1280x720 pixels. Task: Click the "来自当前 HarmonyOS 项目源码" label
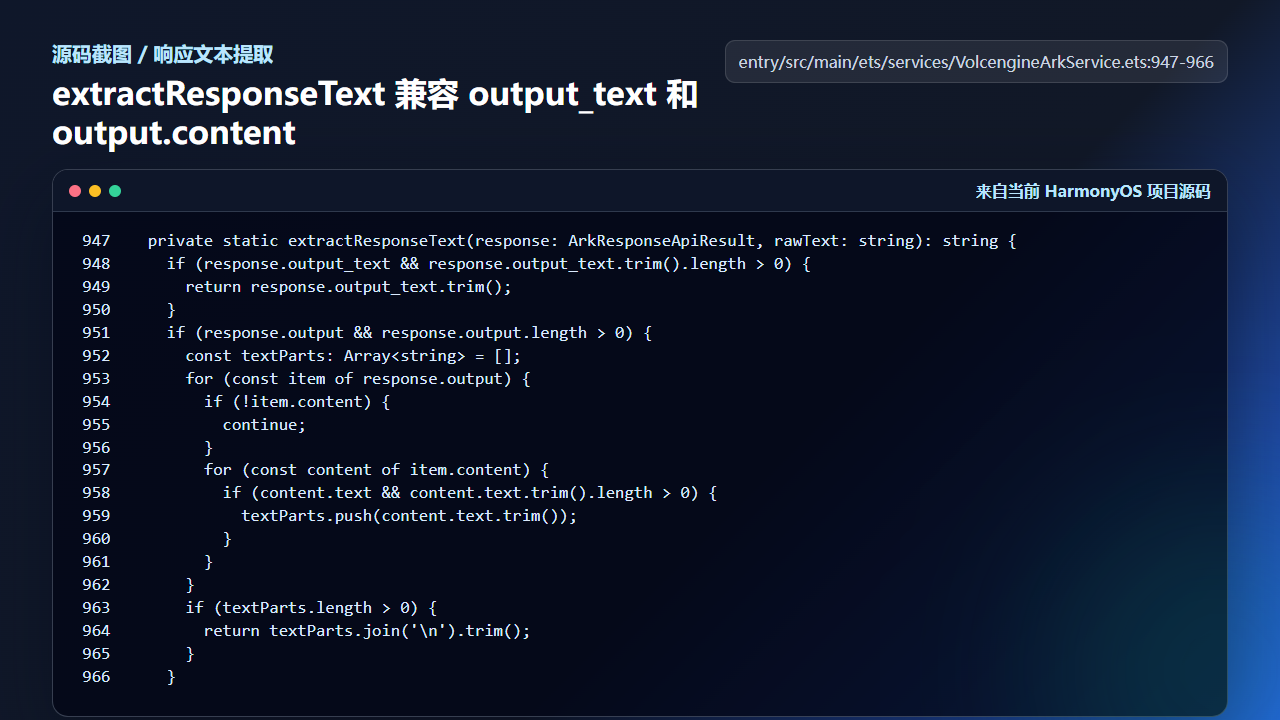click(x=1093, y=192)
